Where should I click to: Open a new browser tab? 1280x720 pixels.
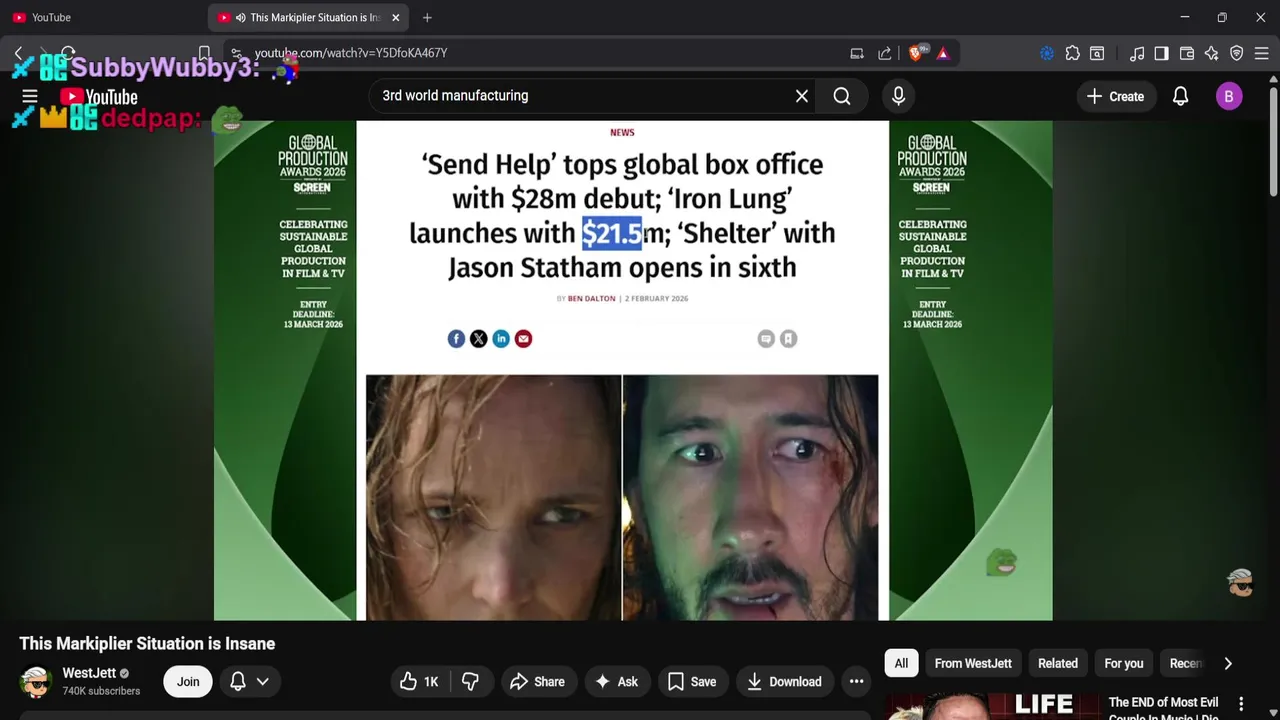[427, 17]
